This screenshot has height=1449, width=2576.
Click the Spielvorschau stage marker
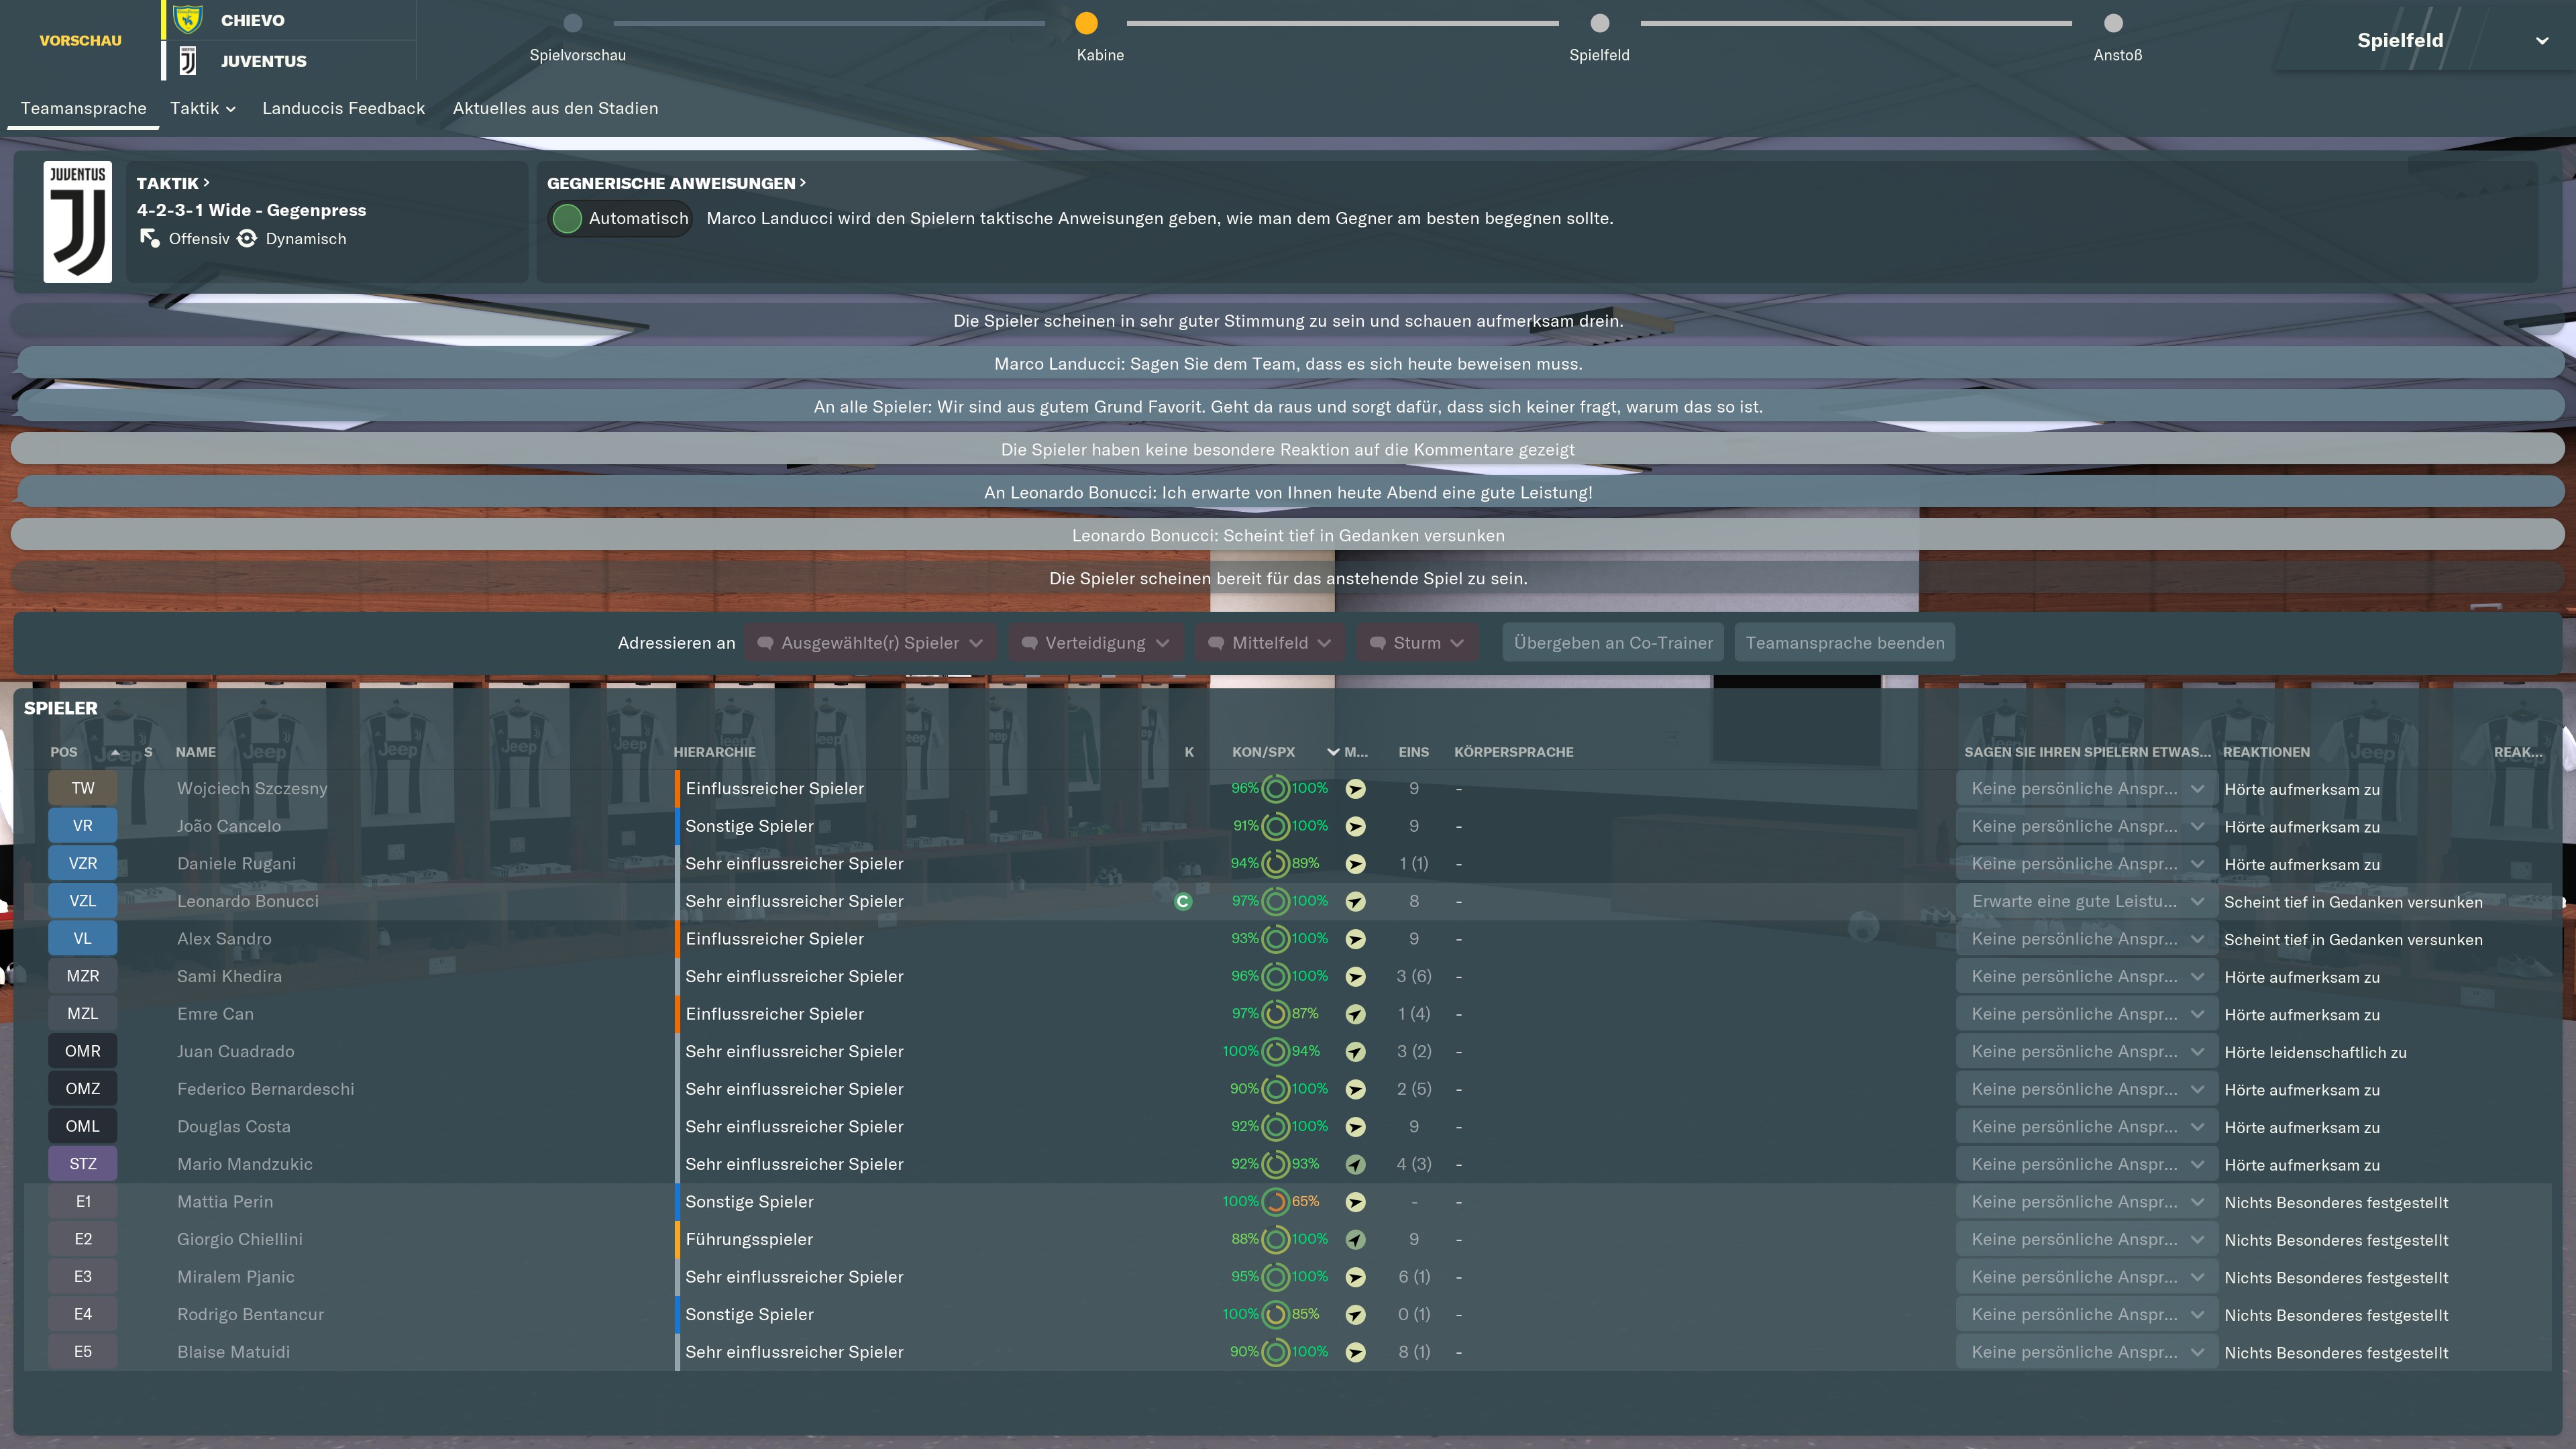coord(573,23)
